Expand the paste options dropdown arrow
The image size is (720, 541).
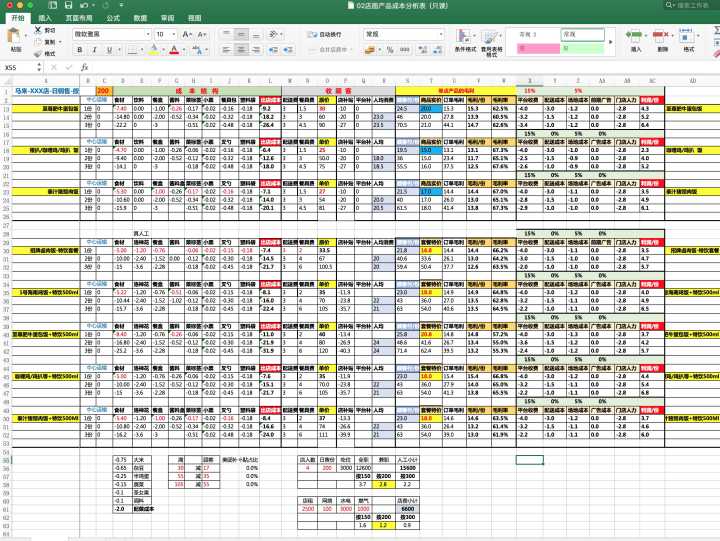coord(25,36)
